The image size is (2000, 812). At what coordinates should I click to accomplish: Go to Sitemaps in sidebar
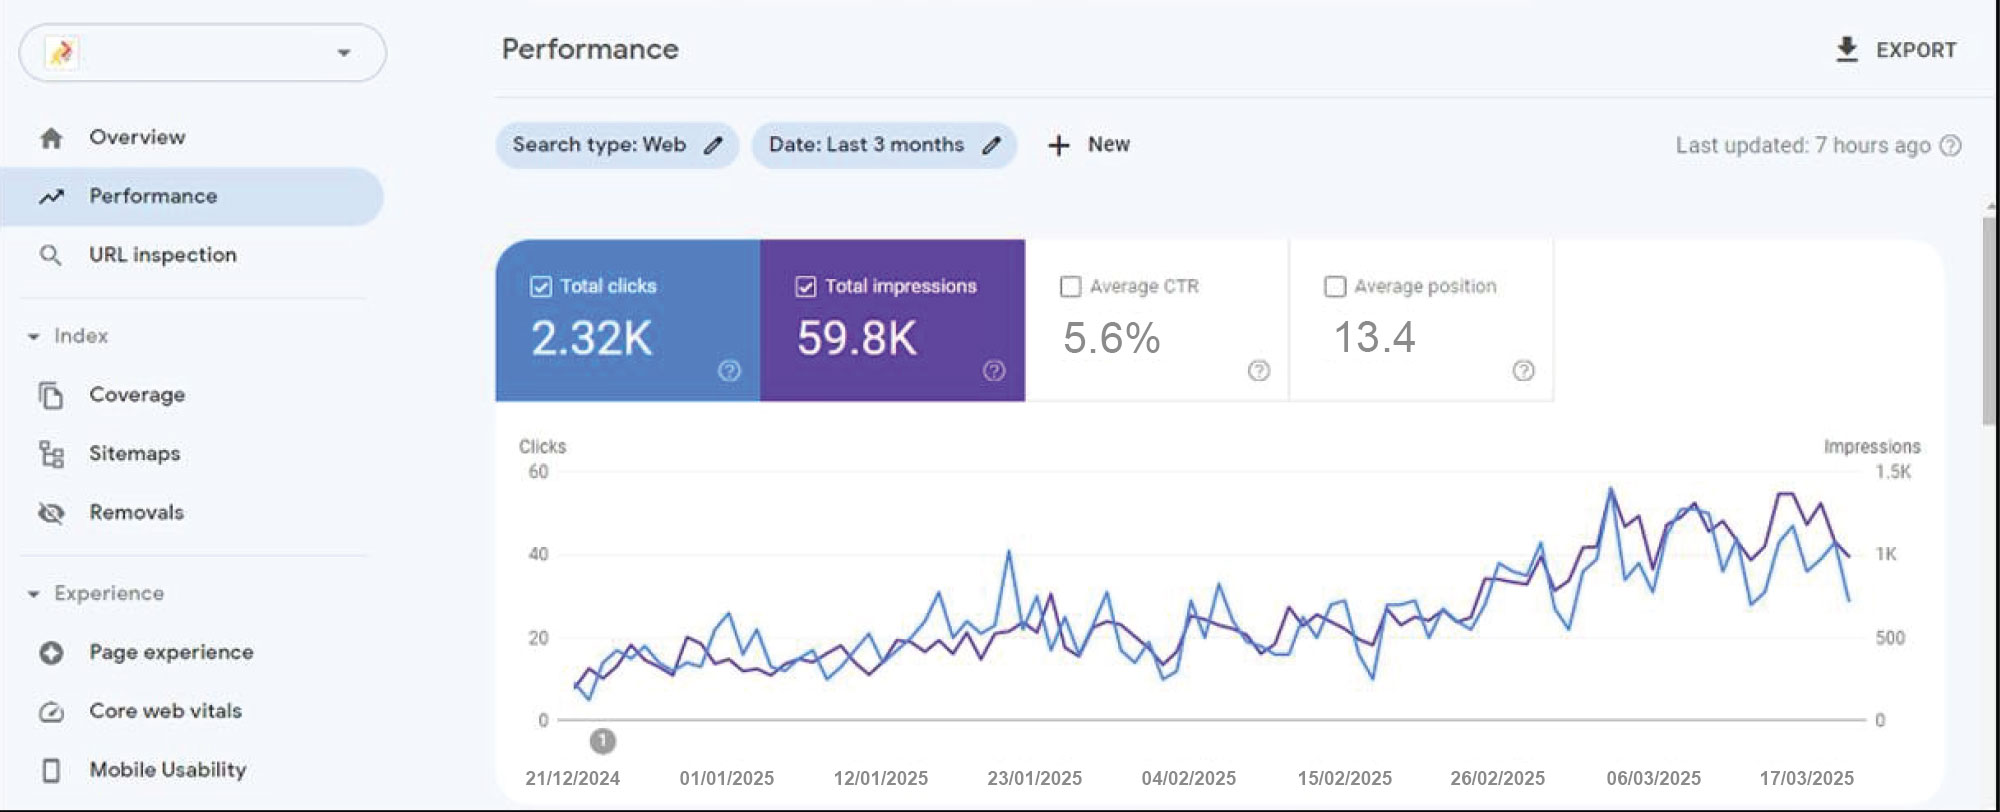(x=134, y=453)
